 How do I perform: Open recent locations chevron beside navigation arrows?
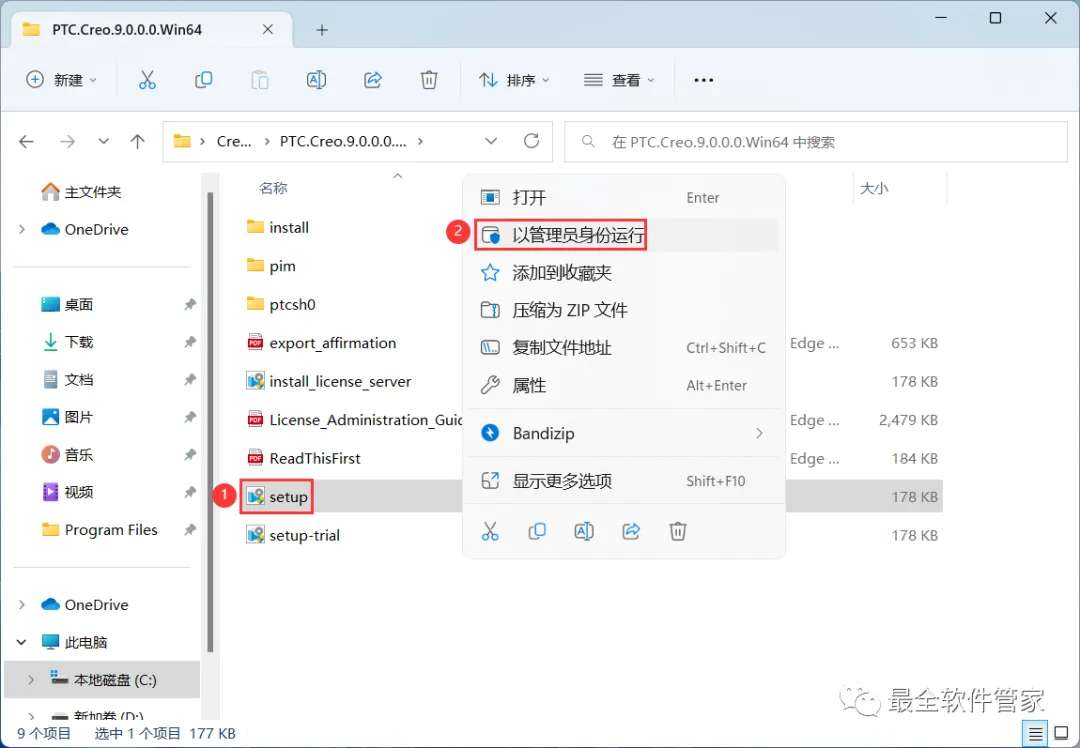point(103,142)
